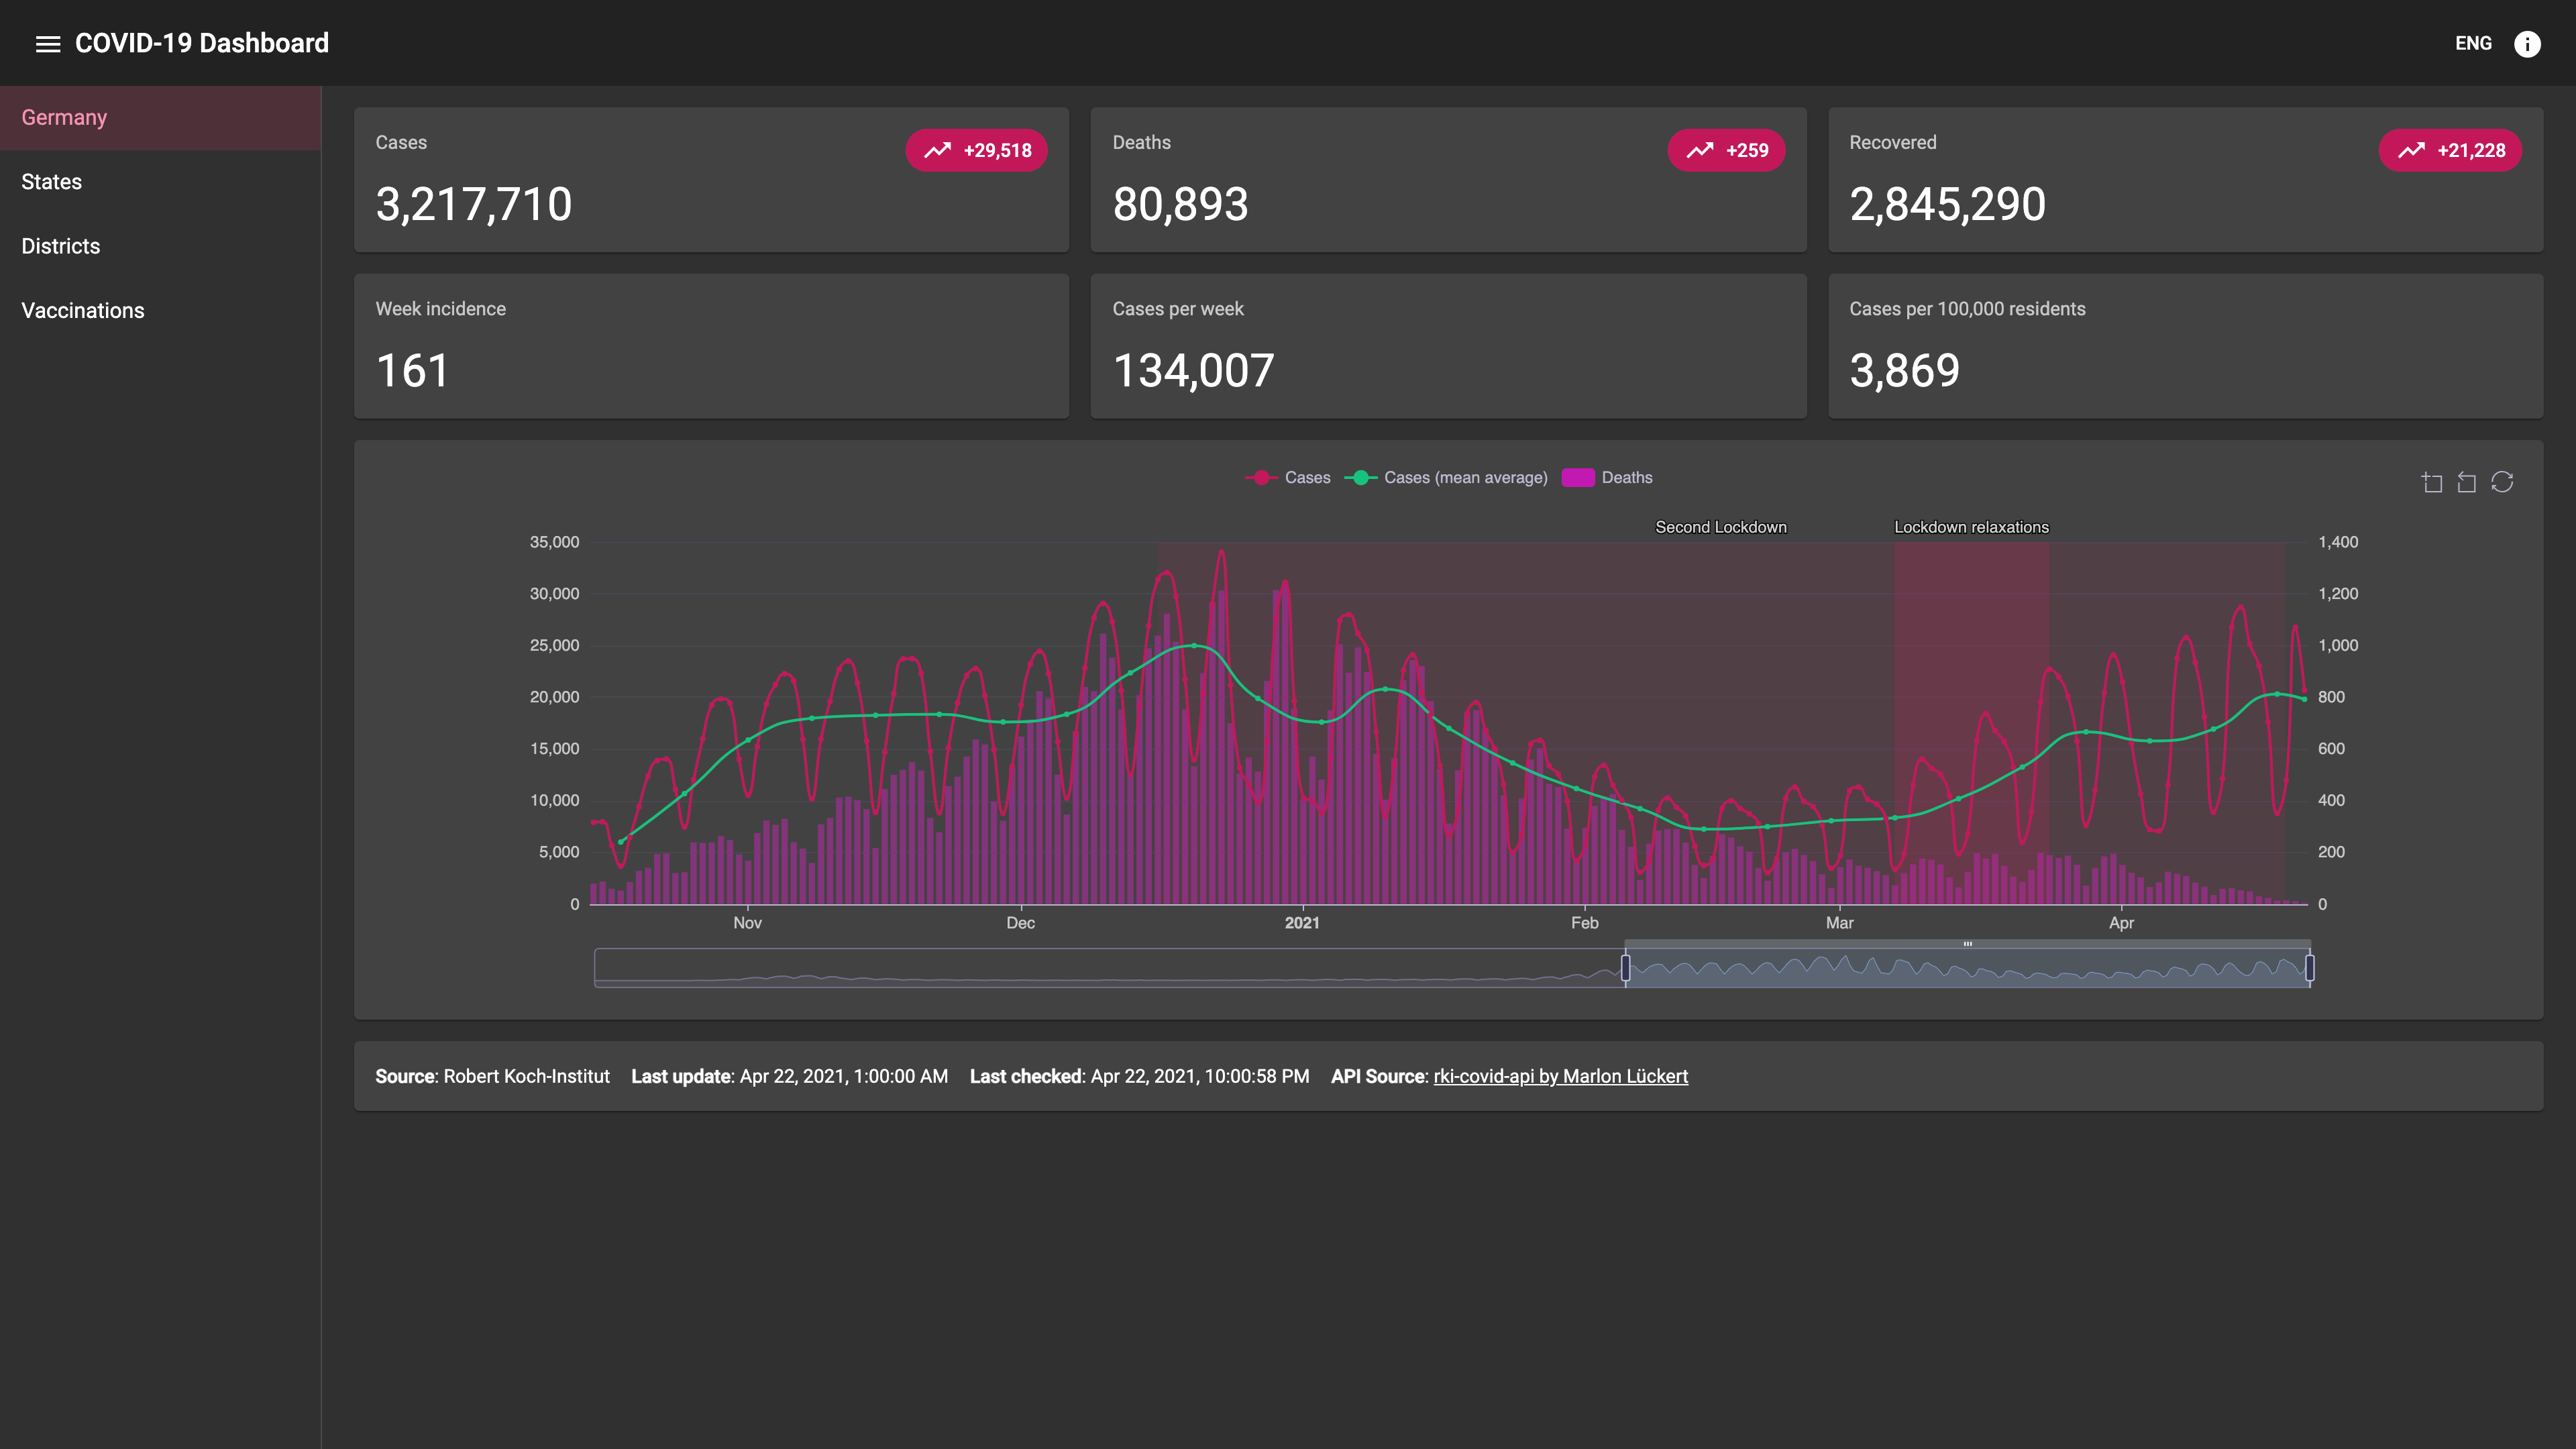This screenshot has width=2576, height=1449.
Task: Click the trending arrow on Deaths badge
Action: click(x=1699, y=151)
